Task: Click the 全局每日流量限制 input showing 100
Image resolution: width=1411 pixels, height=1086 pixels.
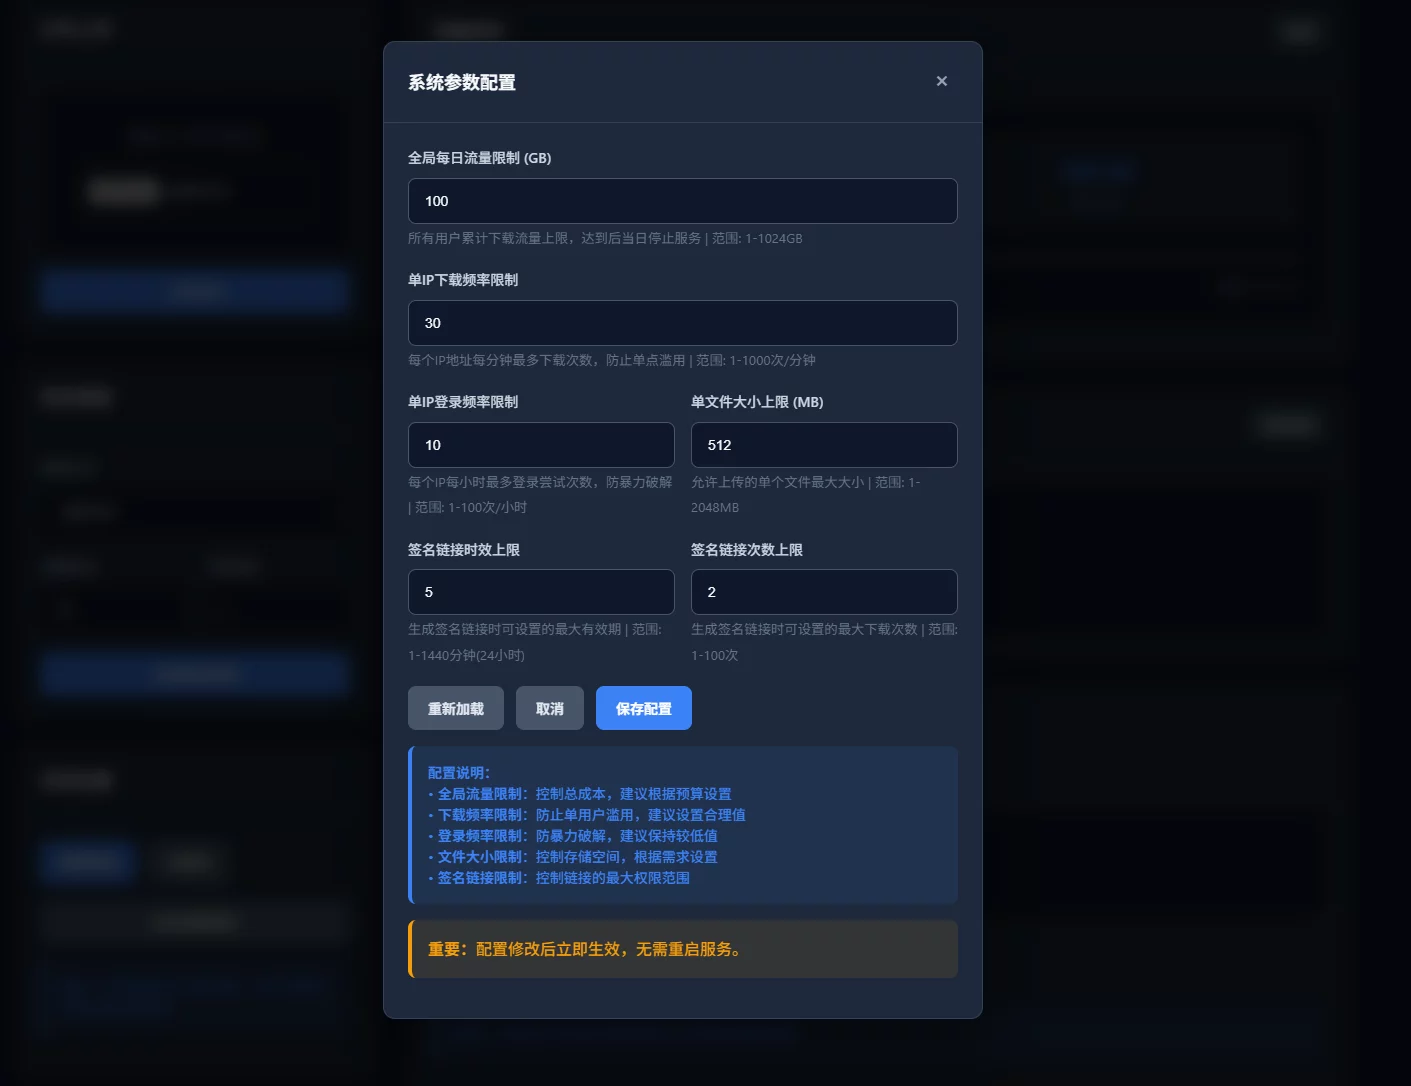Action: coord(682,201)
